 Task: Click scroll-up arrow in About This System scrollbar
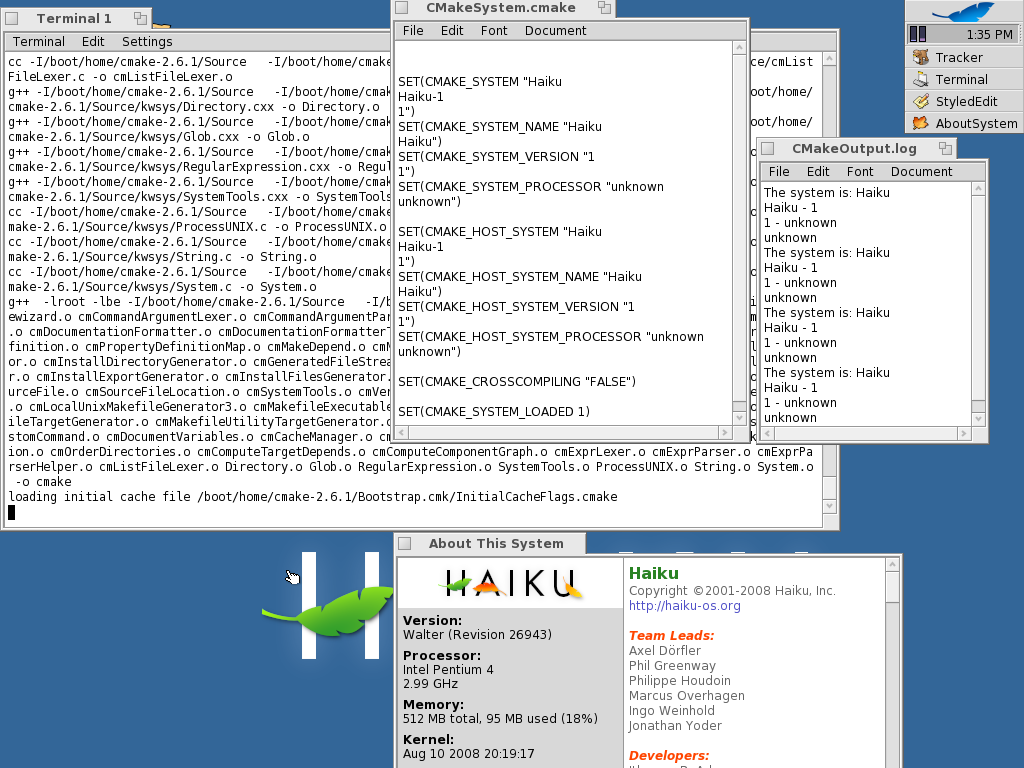[x=892, y=566]
